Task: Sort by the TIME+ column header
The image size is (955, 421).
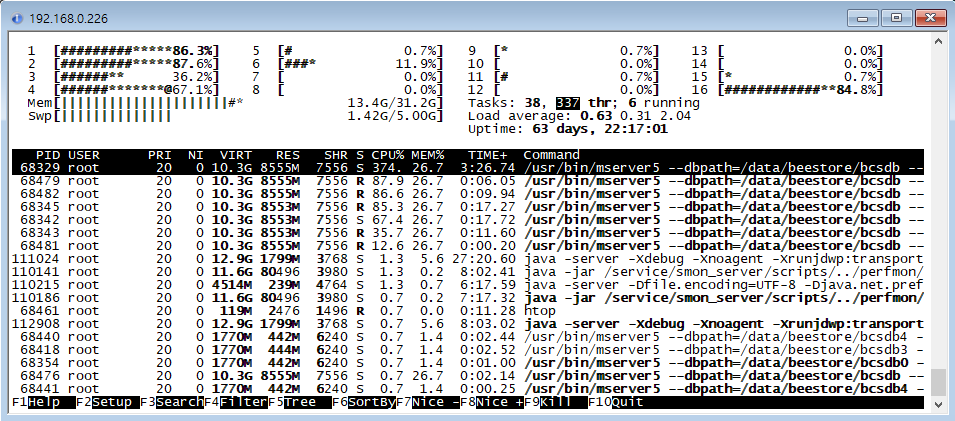Action: [x=487, y=155]
